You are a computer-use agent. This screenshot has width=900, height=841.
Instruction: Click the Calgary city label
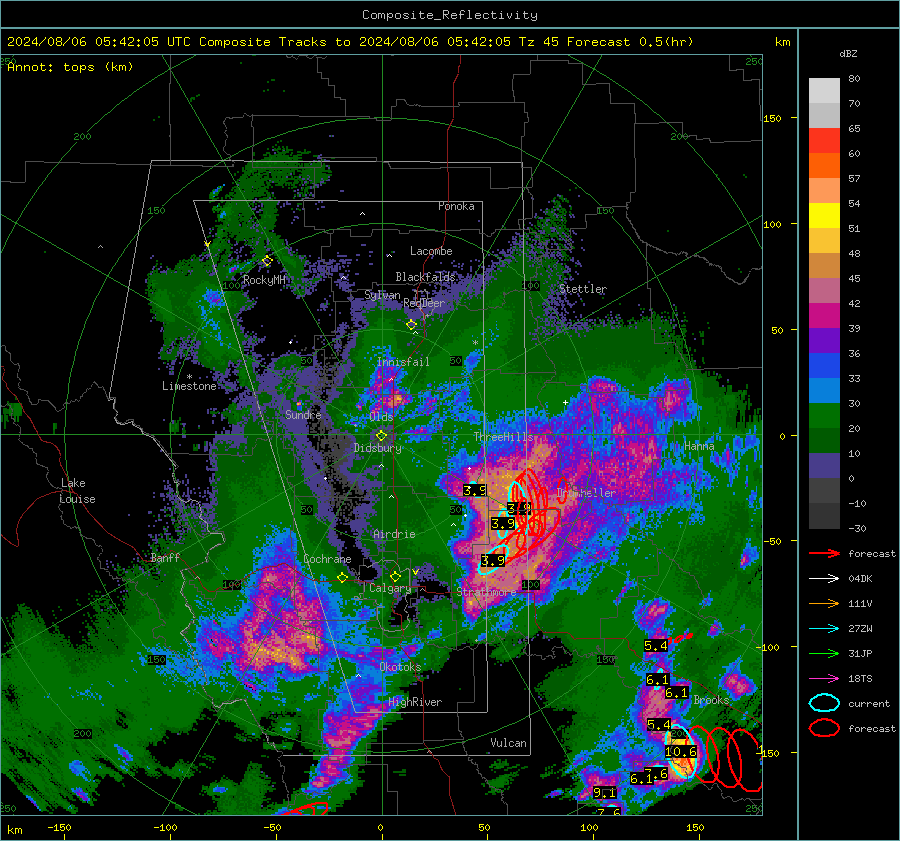coord(390,588)
